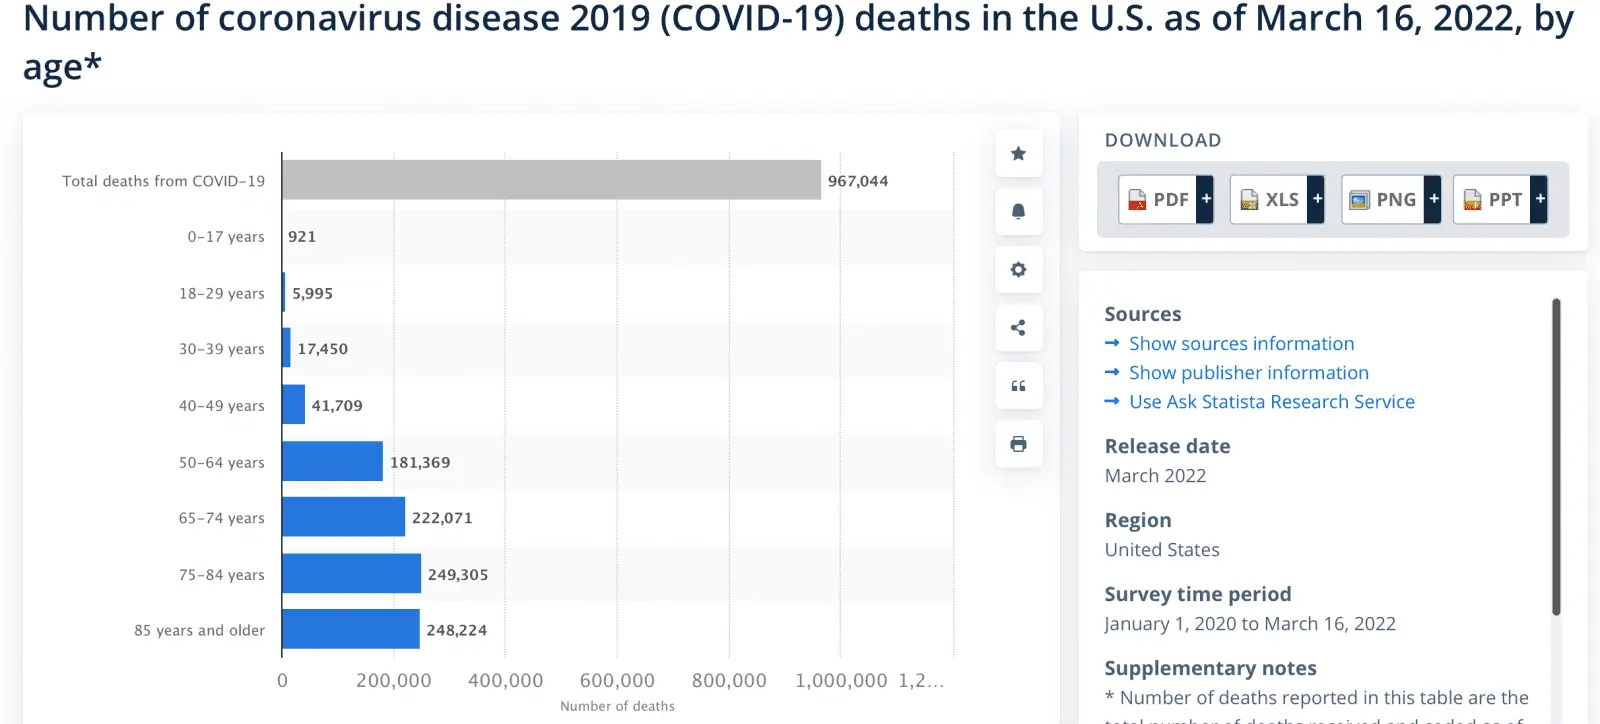This screenshot has height=724, width=1600.
Task: Open Show sources information link
Action: tap(1241, 344)
